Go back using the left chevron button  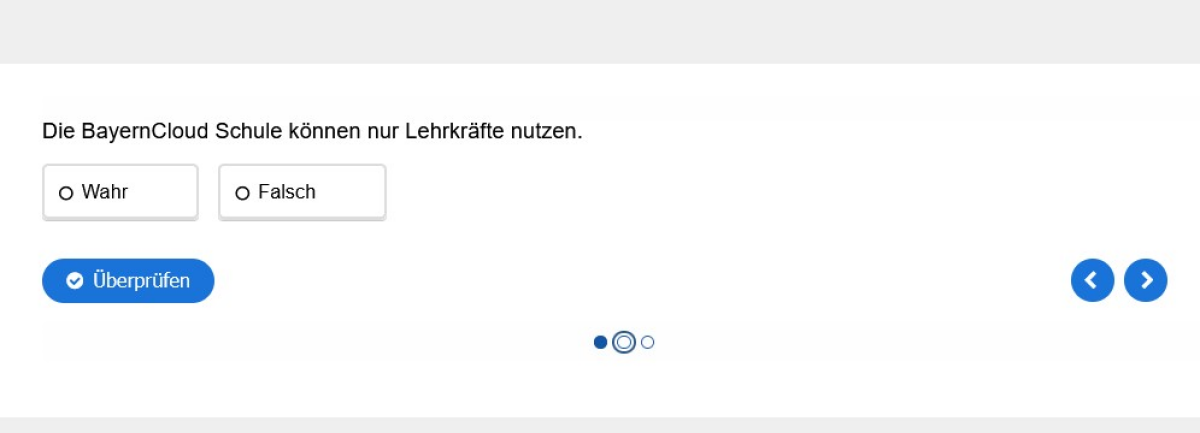point(1092,280)
